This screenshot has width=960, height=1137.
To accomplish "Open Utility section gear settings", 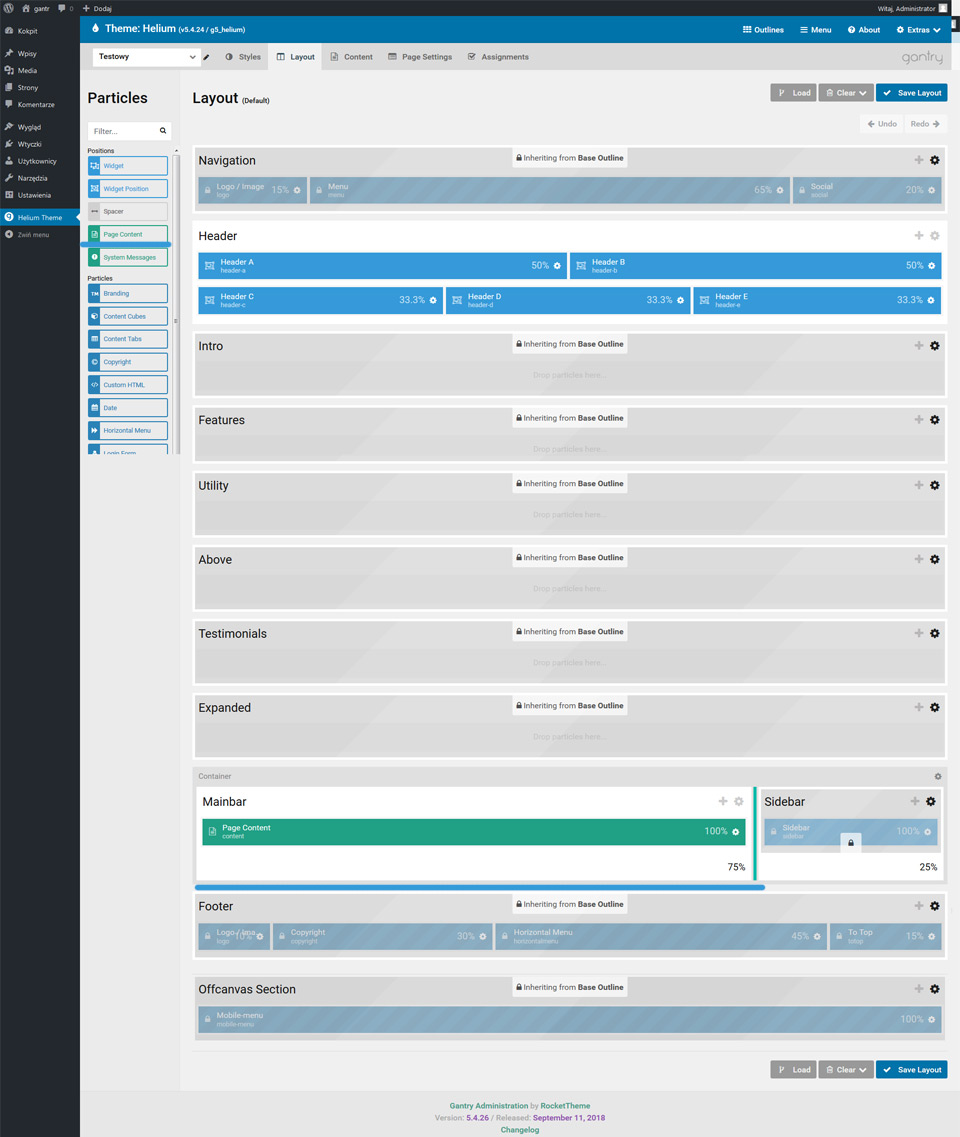I will tap(935, 485).
